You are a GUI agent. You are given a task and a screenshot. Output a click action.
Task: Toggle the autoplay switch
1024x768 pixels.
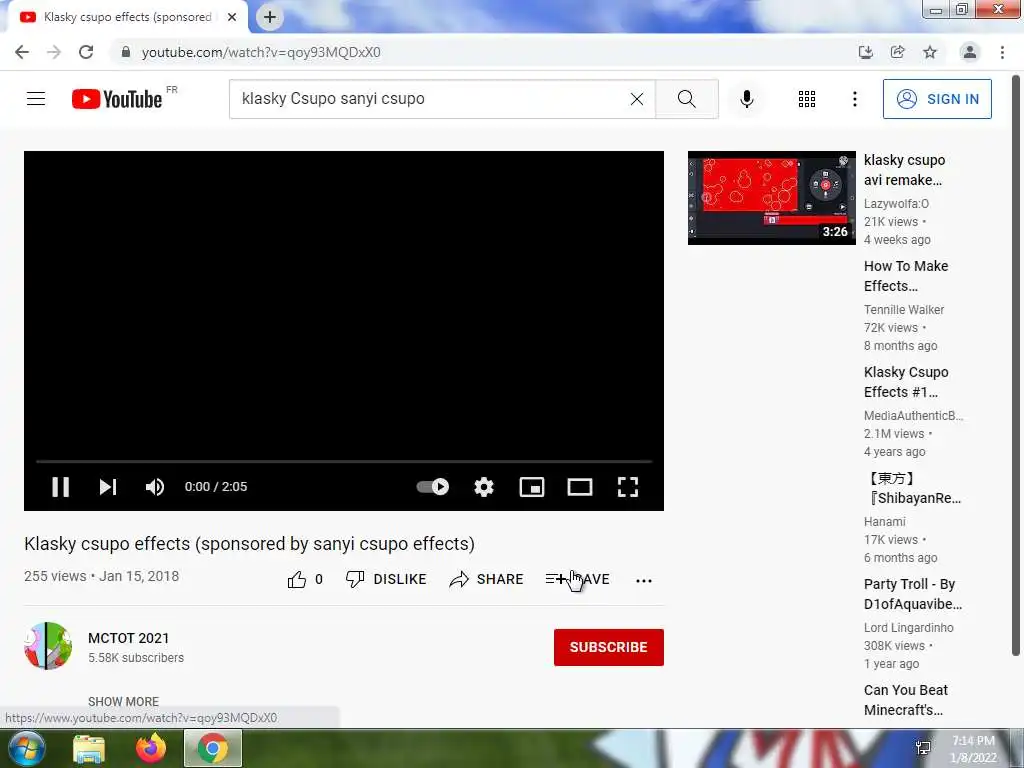(x=432, y=487)
